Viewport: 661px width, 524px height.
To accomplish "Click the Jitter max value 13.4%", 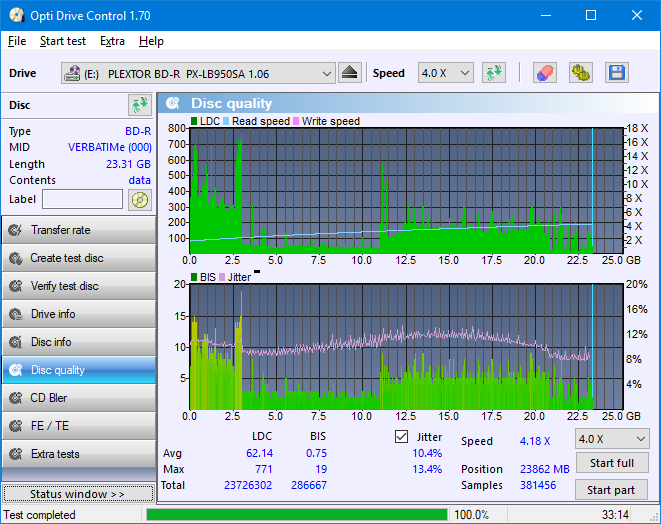I will click(x=427, y=469).
